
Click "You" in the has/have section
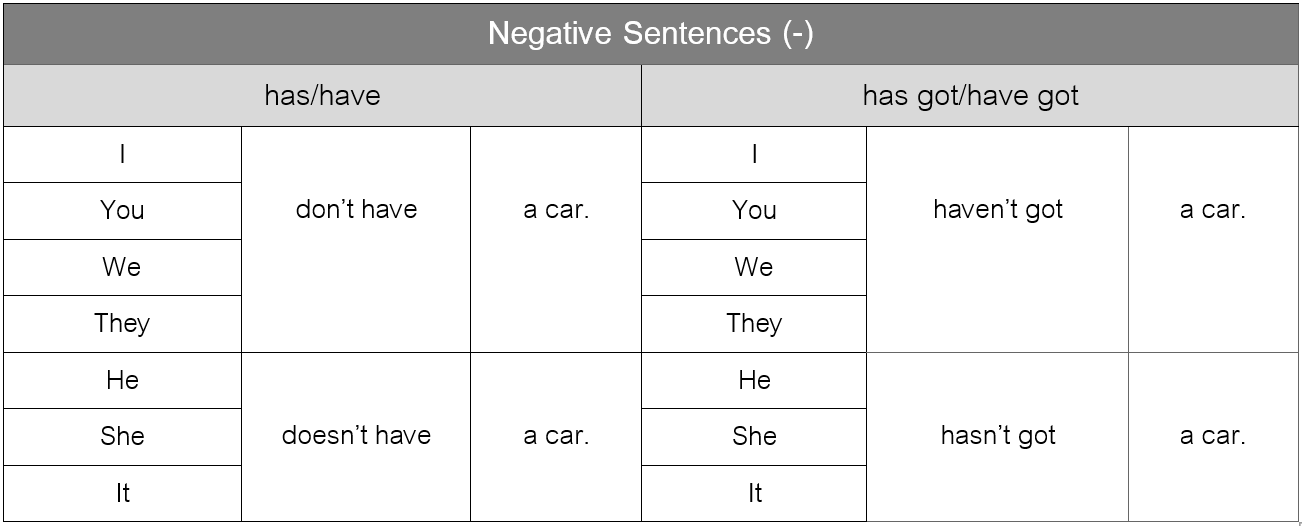122,211
